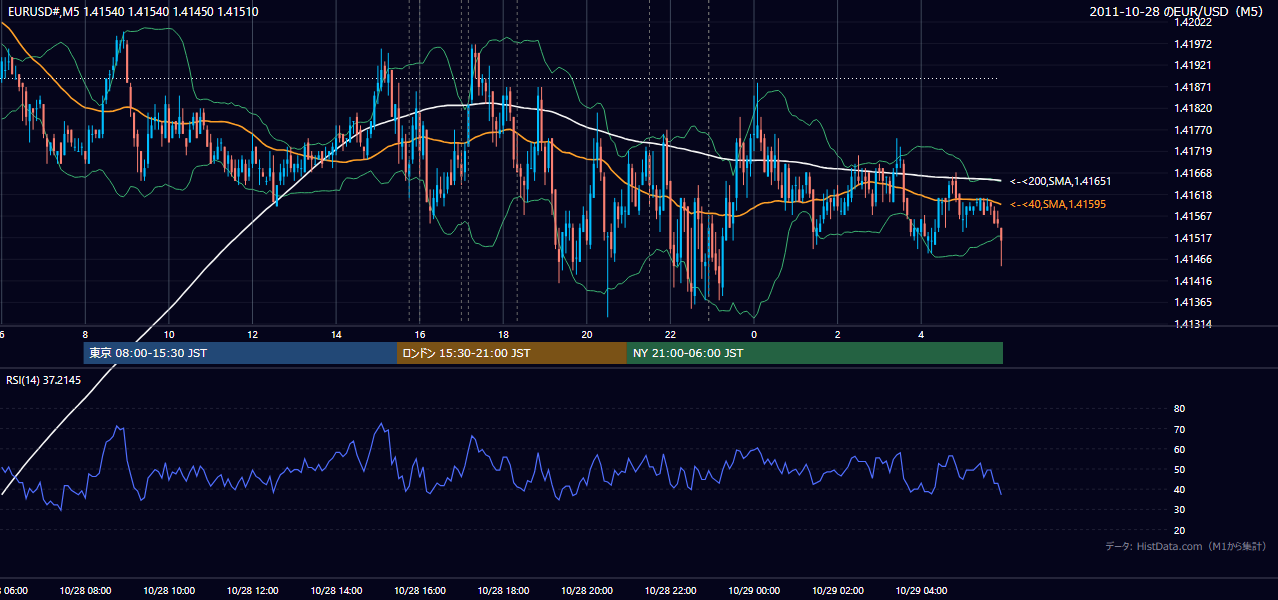Screen dimensions: 1278x600
Task: Click RSI scale level 50
Action: click(x=1179, y=469)
